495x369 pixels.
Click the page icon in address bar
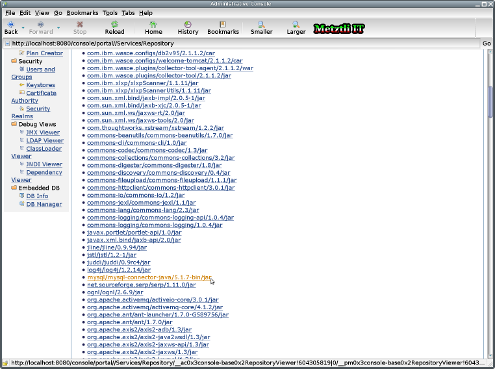tap(7, 43)
